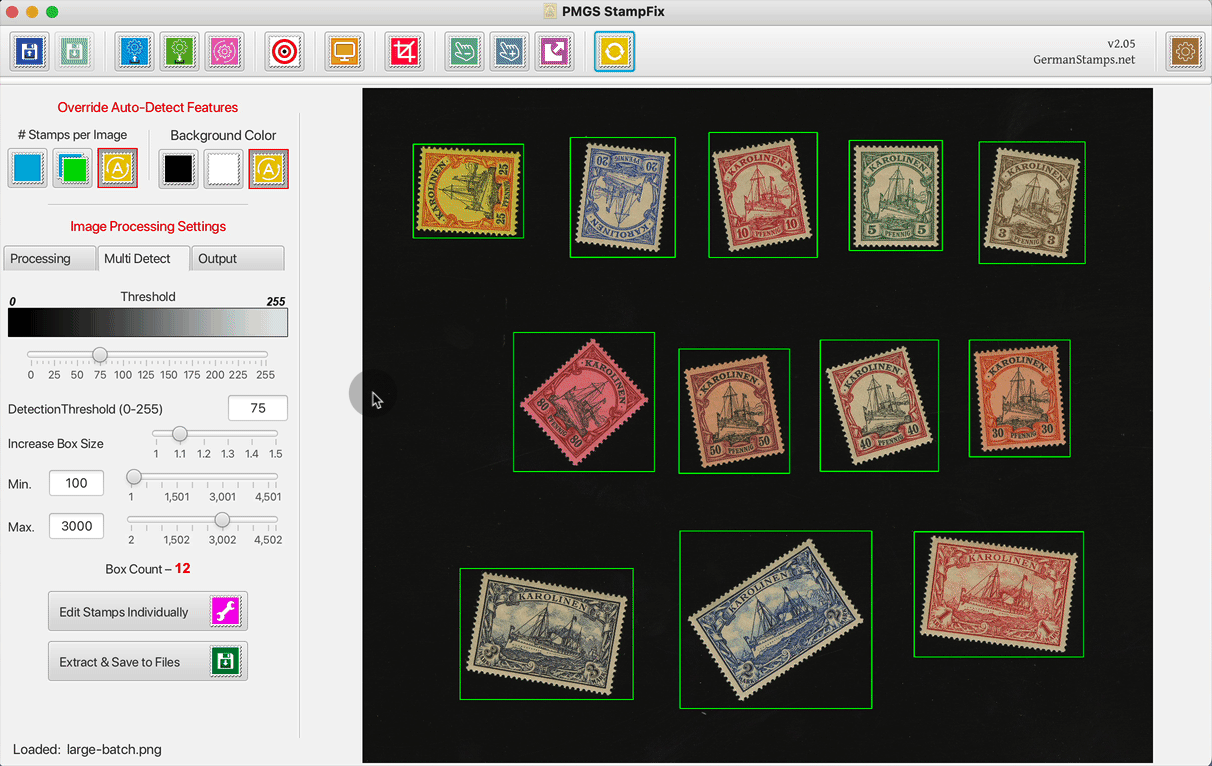
Task: Click the green 5 Pfennig Karolinen stamp
Action: [x=896, y=195]
